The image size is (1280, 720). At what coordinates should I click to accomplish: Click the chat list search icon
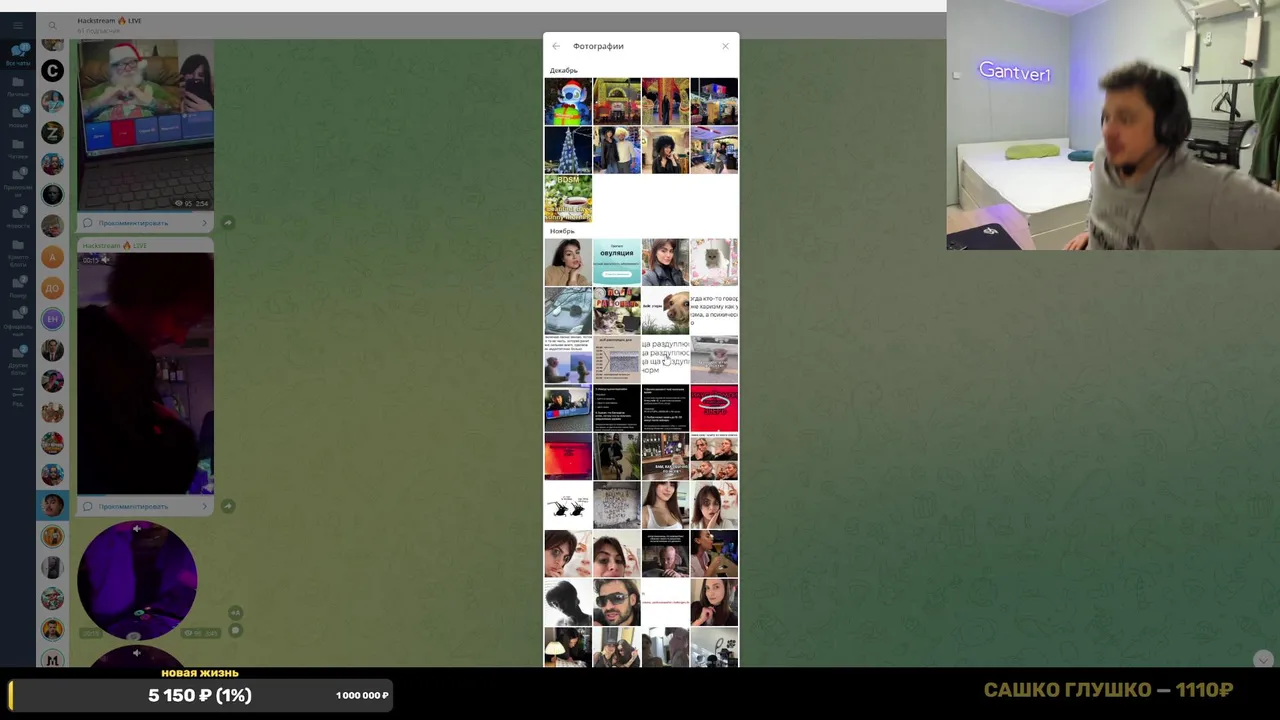pos(52,25)
